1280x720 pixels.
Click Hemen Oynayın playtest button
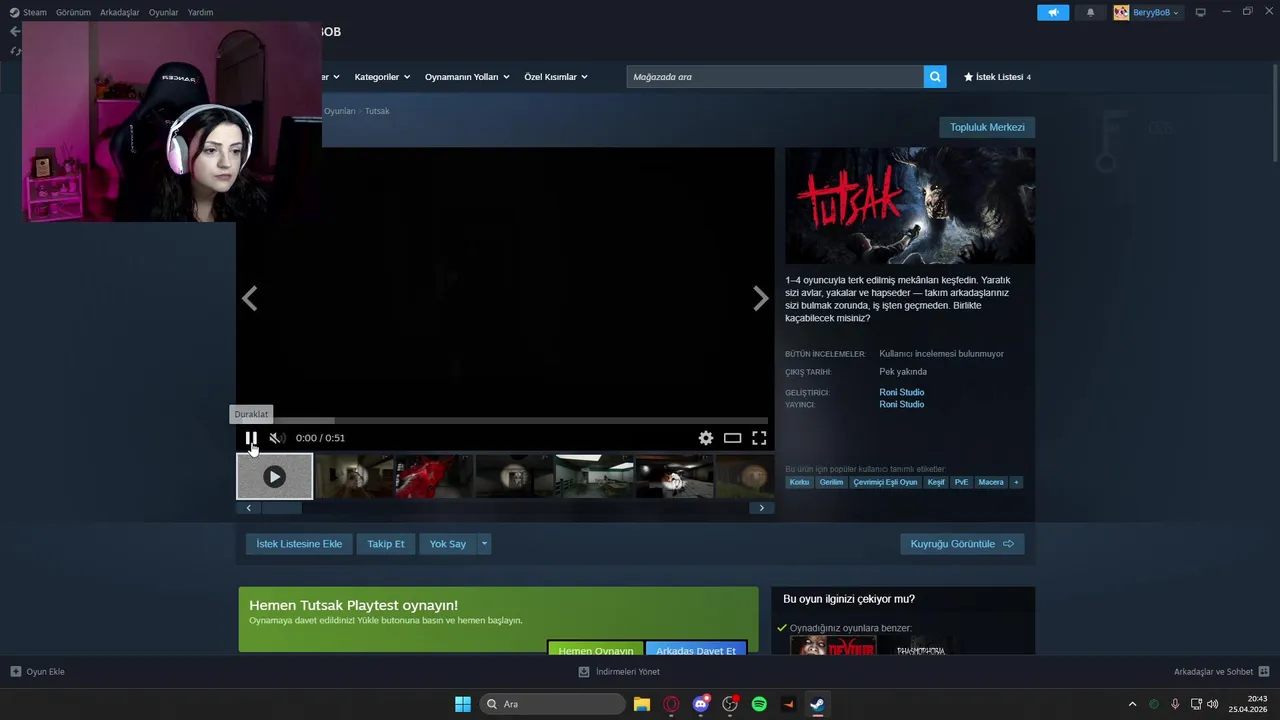pyautogui.click(x=596, y=648)
